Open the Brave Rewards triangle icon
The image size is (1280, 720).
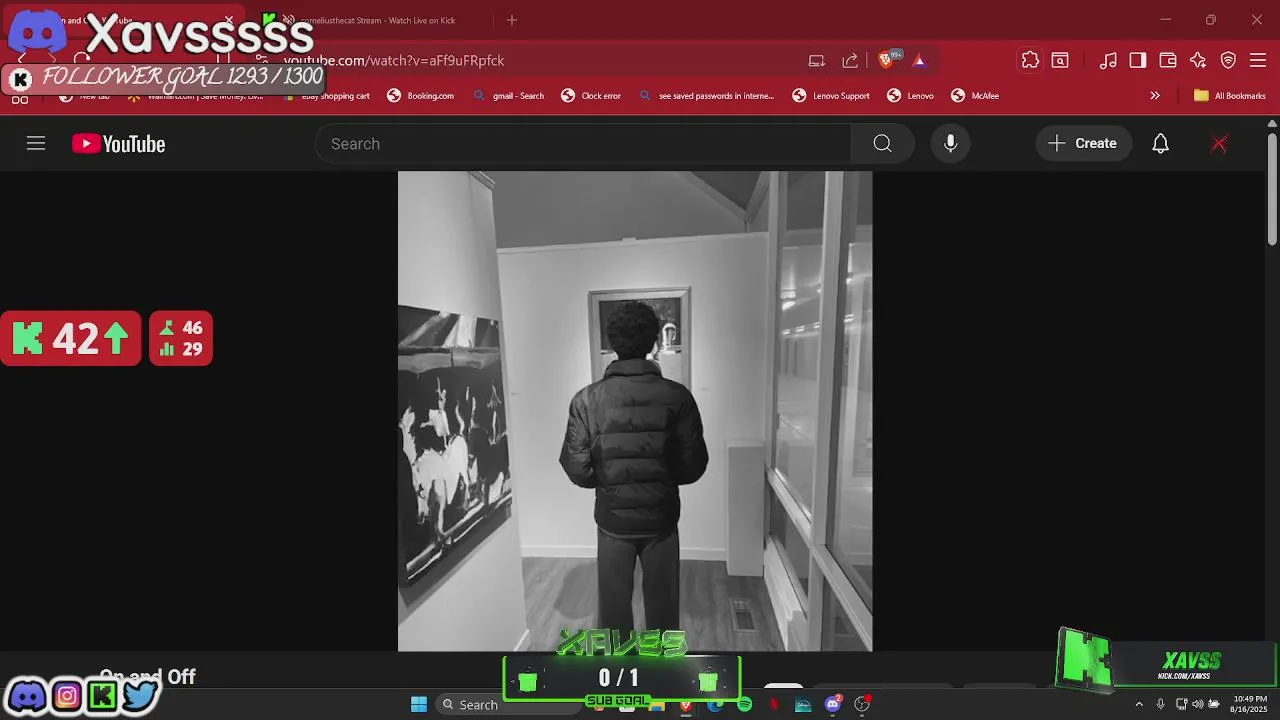tap(919, 61)
